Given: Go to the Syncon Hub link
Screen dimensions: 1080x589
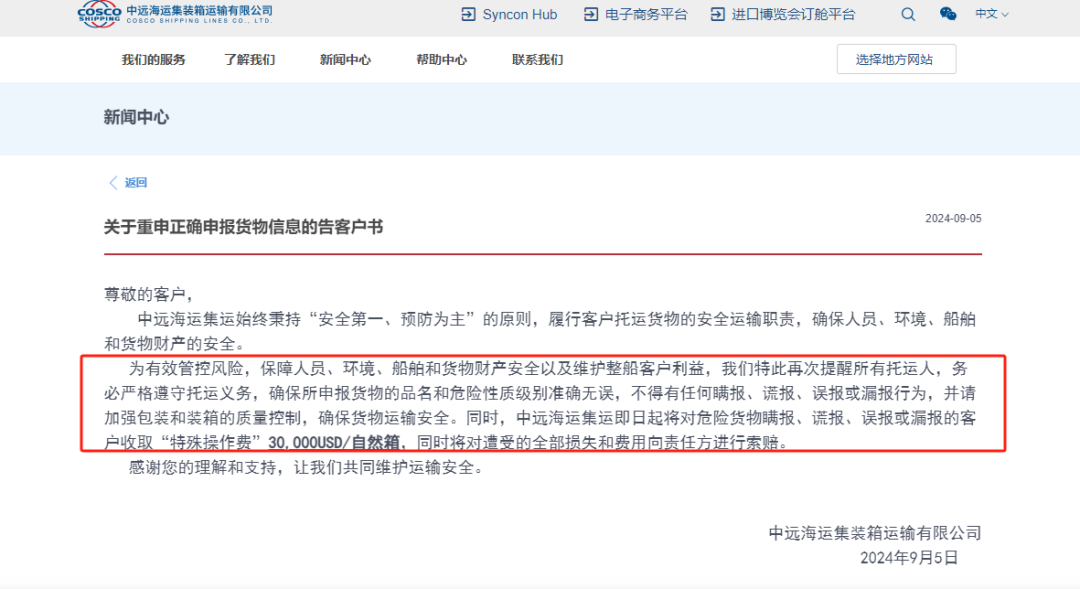Looking at the screenshot, I should click(520, 14).
